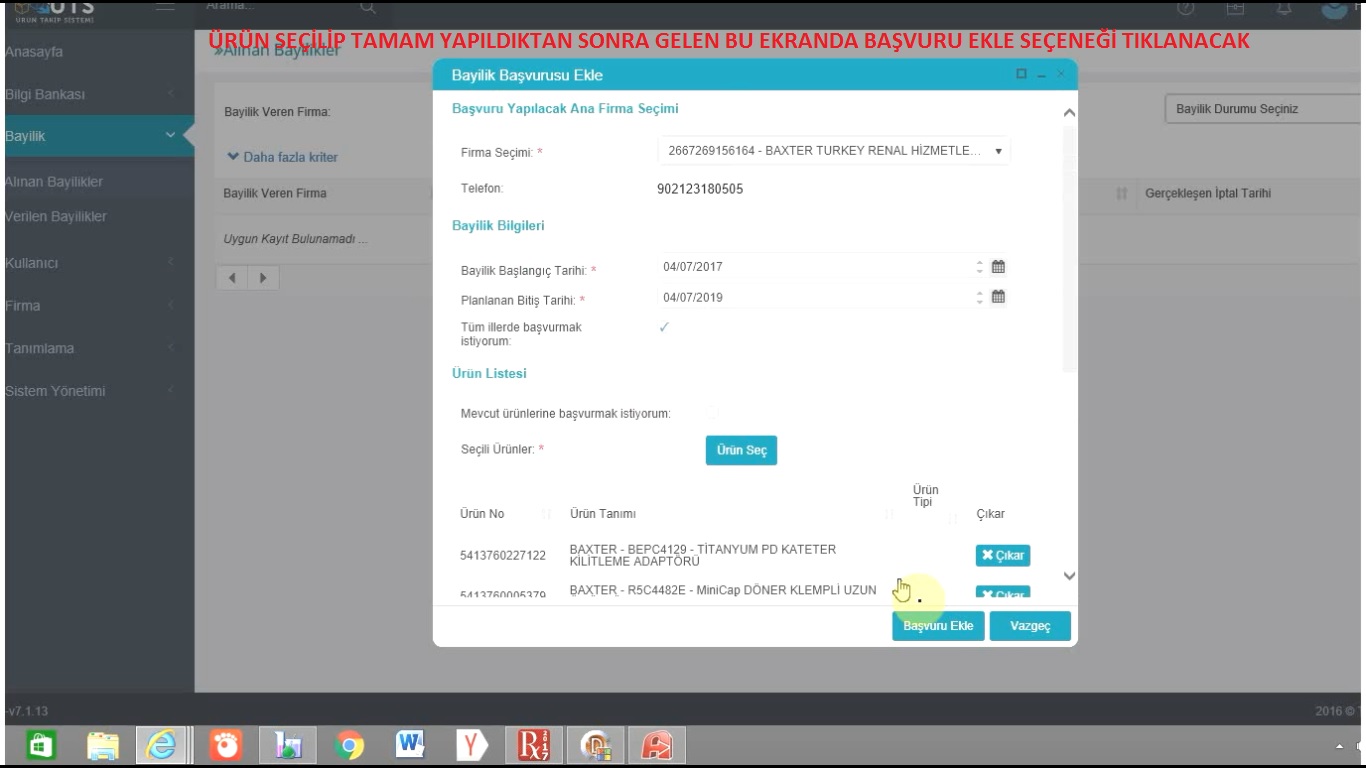Open Verilen Bayilikler in the sidebar
The image size is (1366, 768).
point(56,217)
